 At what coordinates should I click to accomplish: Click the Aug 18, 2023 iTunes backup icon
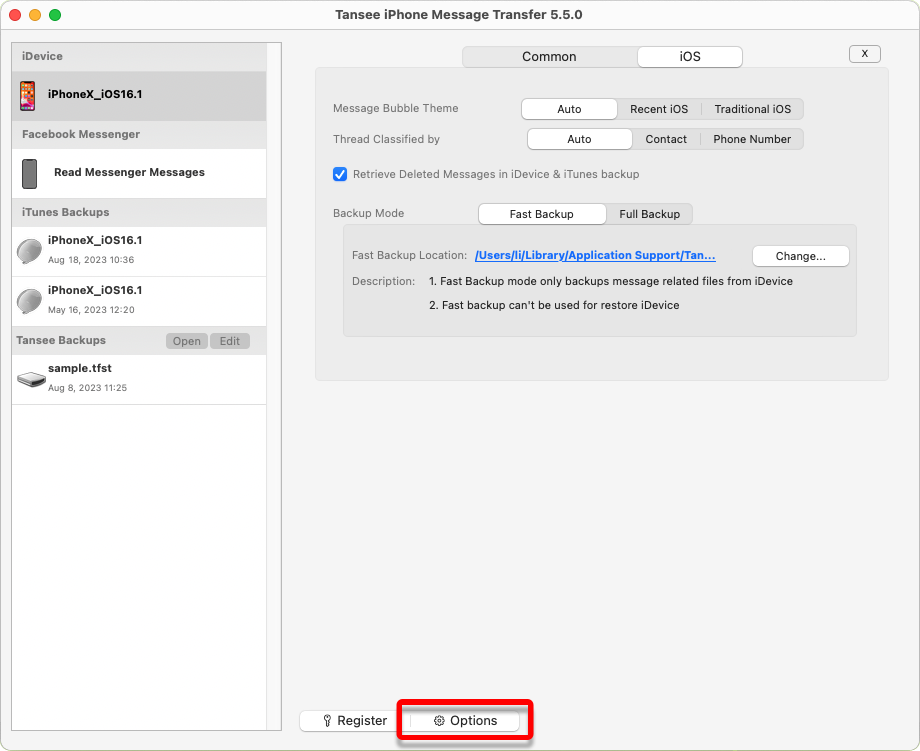pos(29,251)
